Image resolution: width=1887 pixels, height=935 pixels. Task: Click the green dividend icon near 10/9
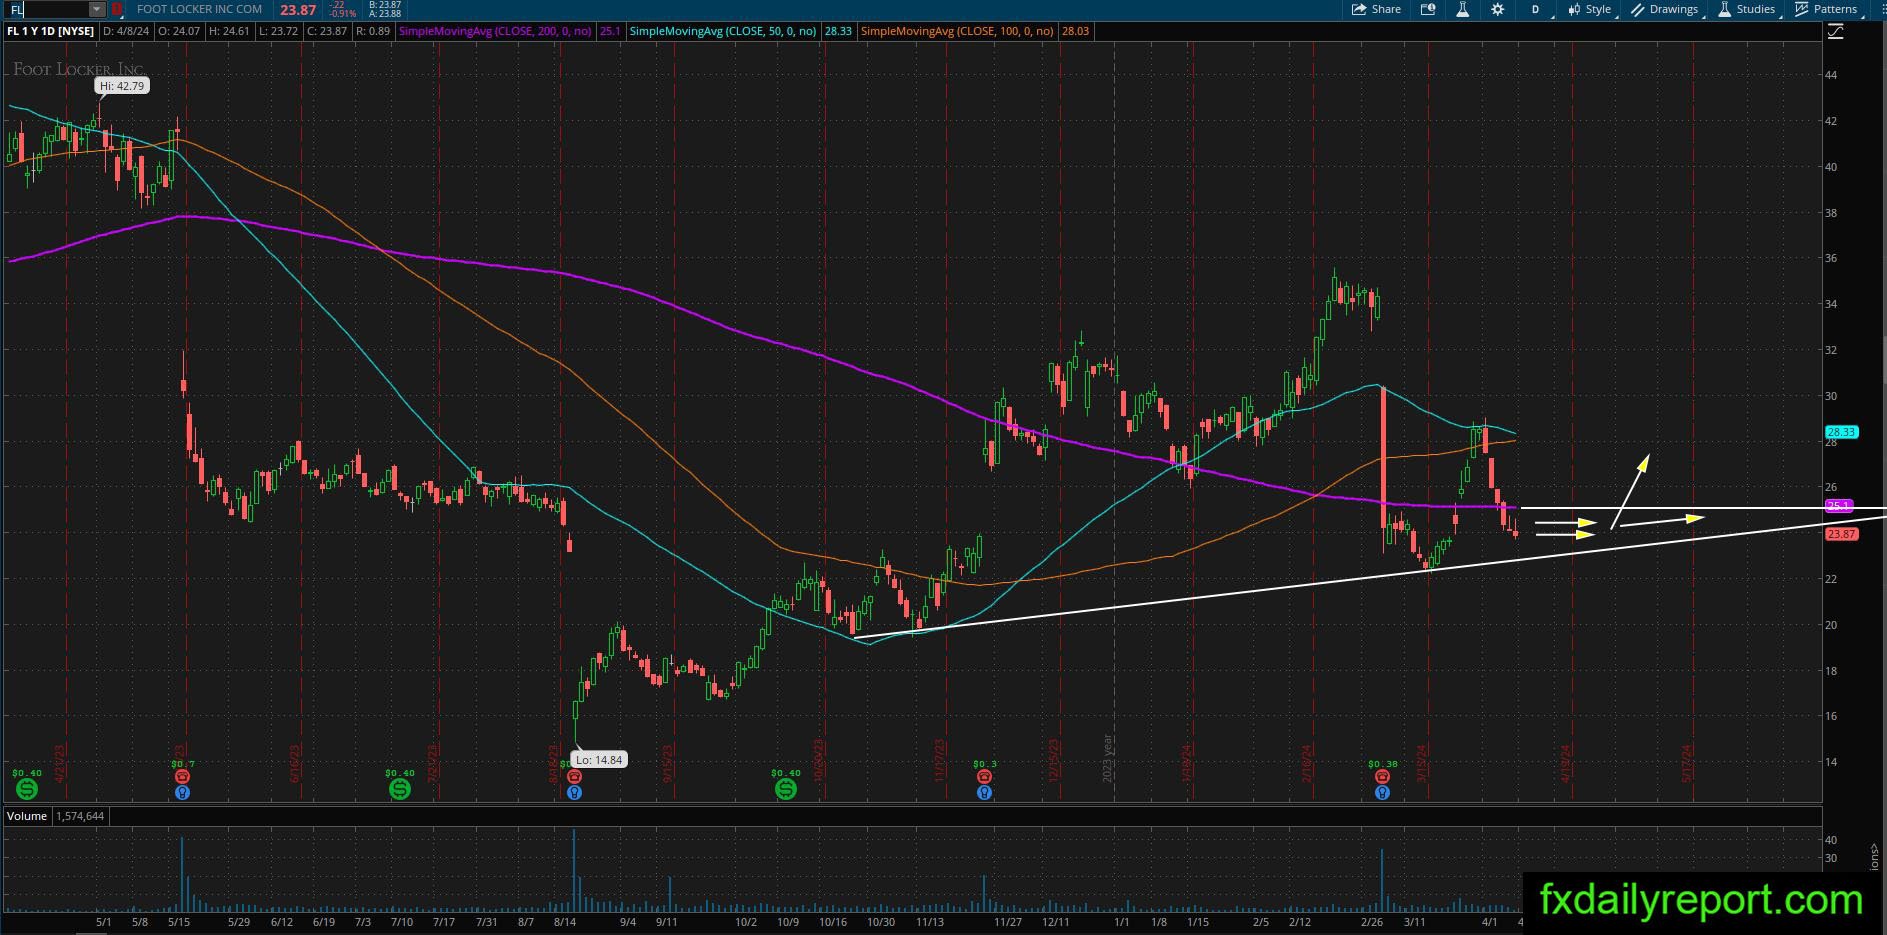pyautogui.click(x=786, y=789)
